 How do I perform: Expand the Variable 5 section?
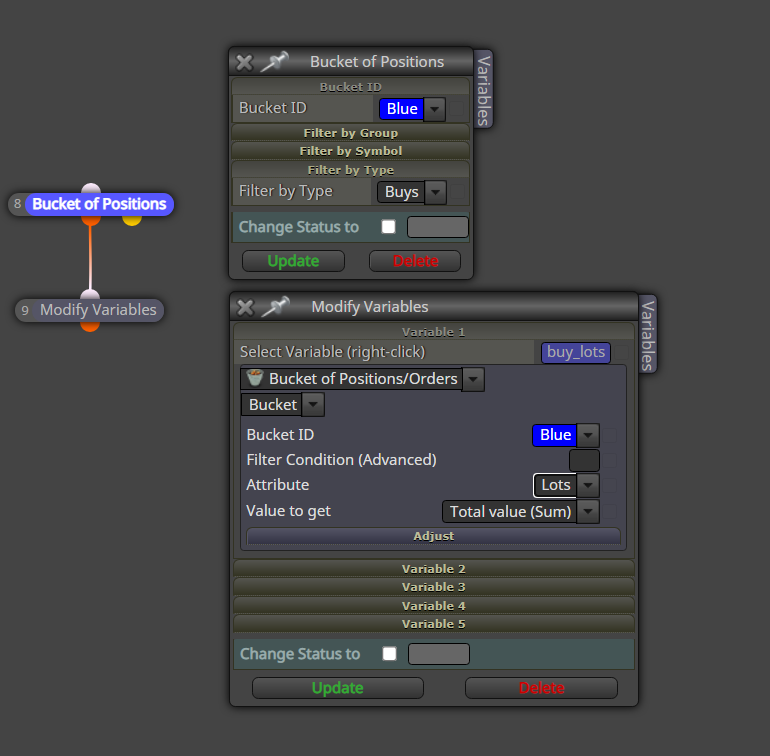pos(434,623)
